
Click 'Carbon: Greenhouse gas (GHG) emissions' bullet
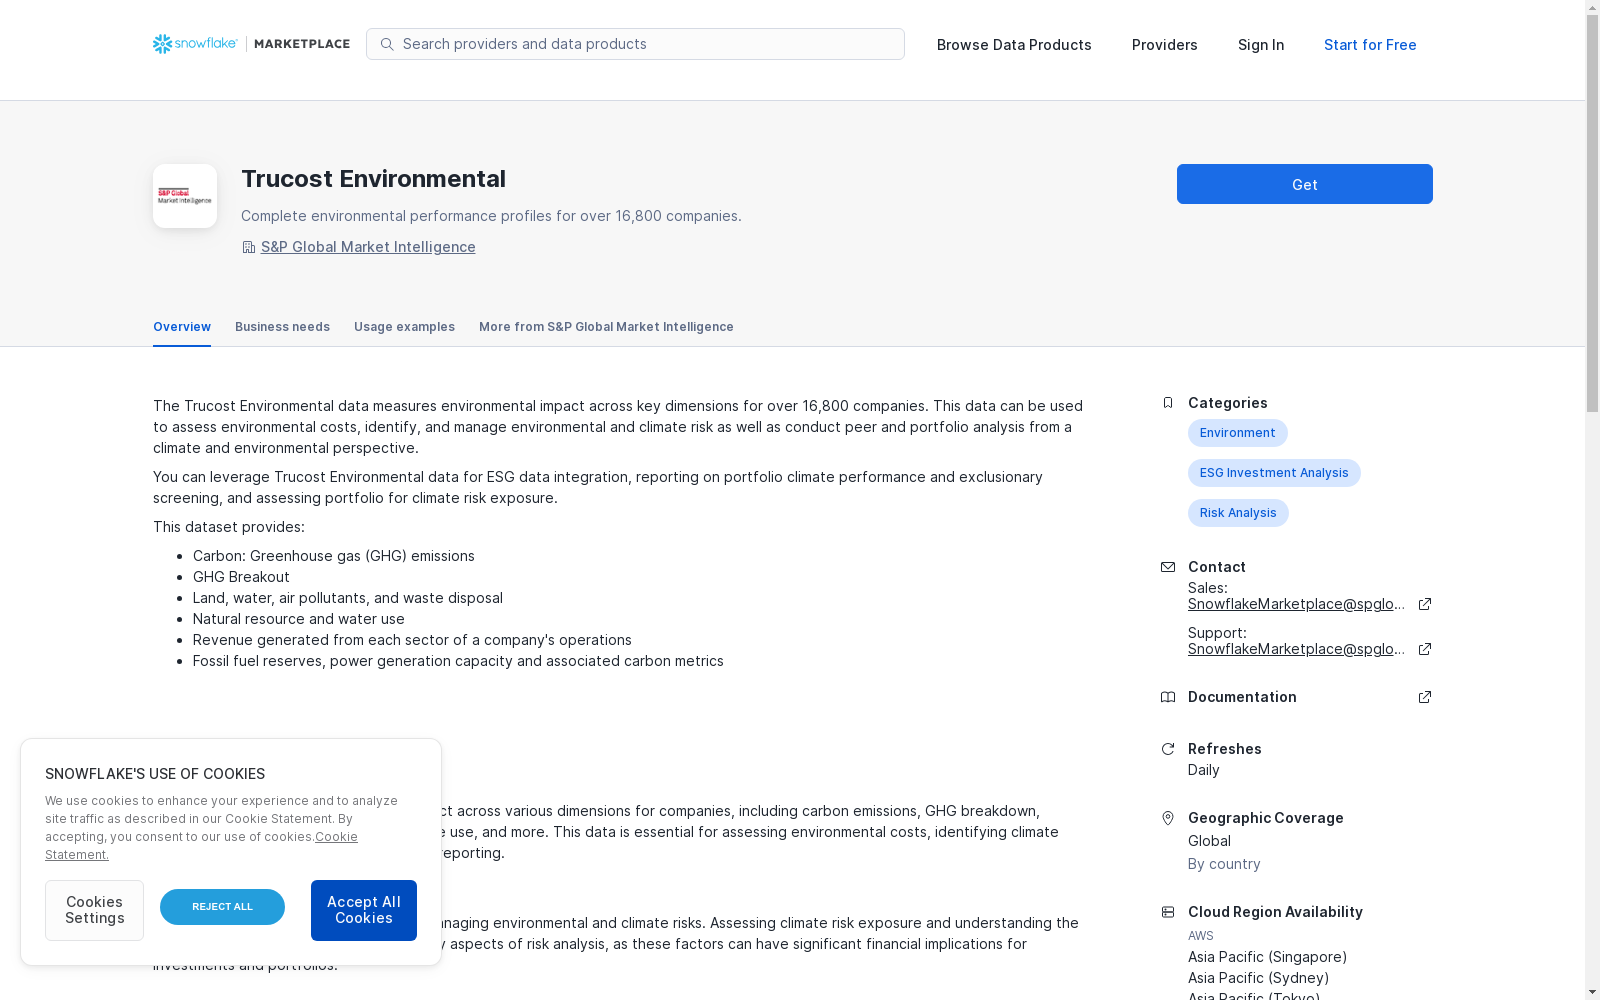pos(334,556)
